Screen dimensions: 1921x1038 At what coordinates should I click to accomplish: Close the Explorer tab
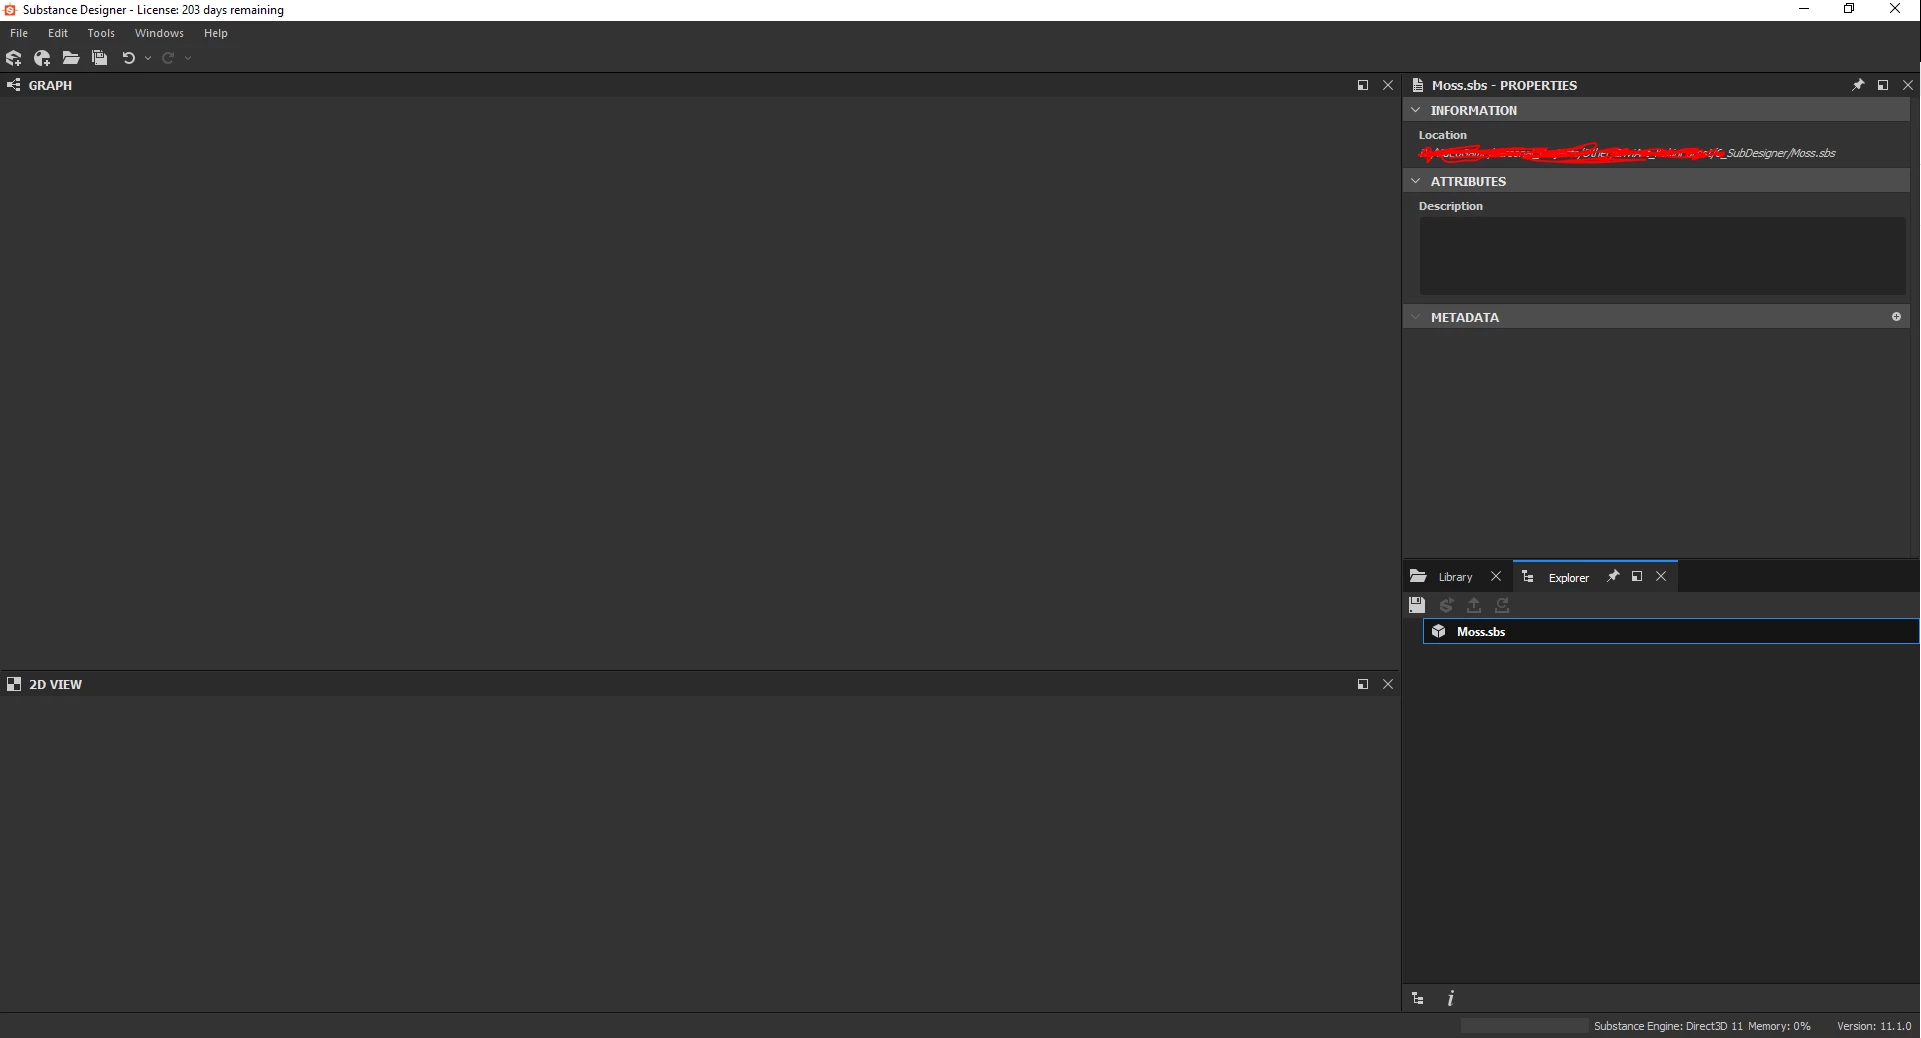tap(1661, 576)
